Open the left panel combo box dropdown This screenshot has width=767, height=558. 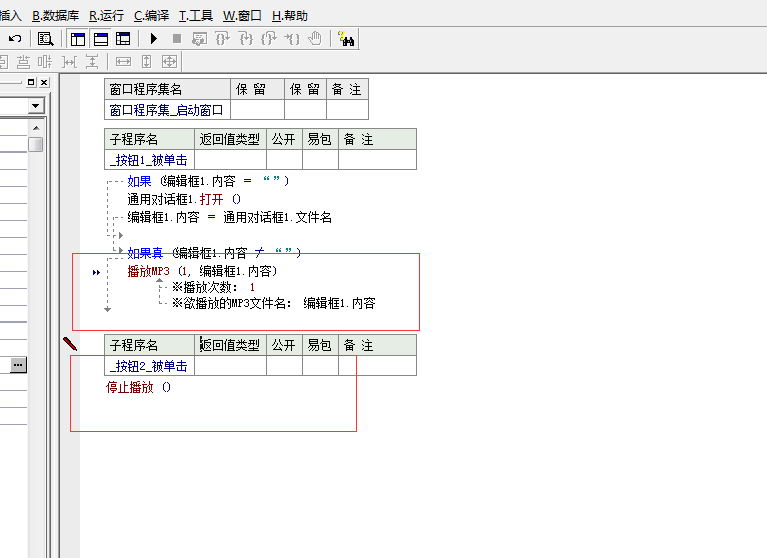[x=35, y=106]
